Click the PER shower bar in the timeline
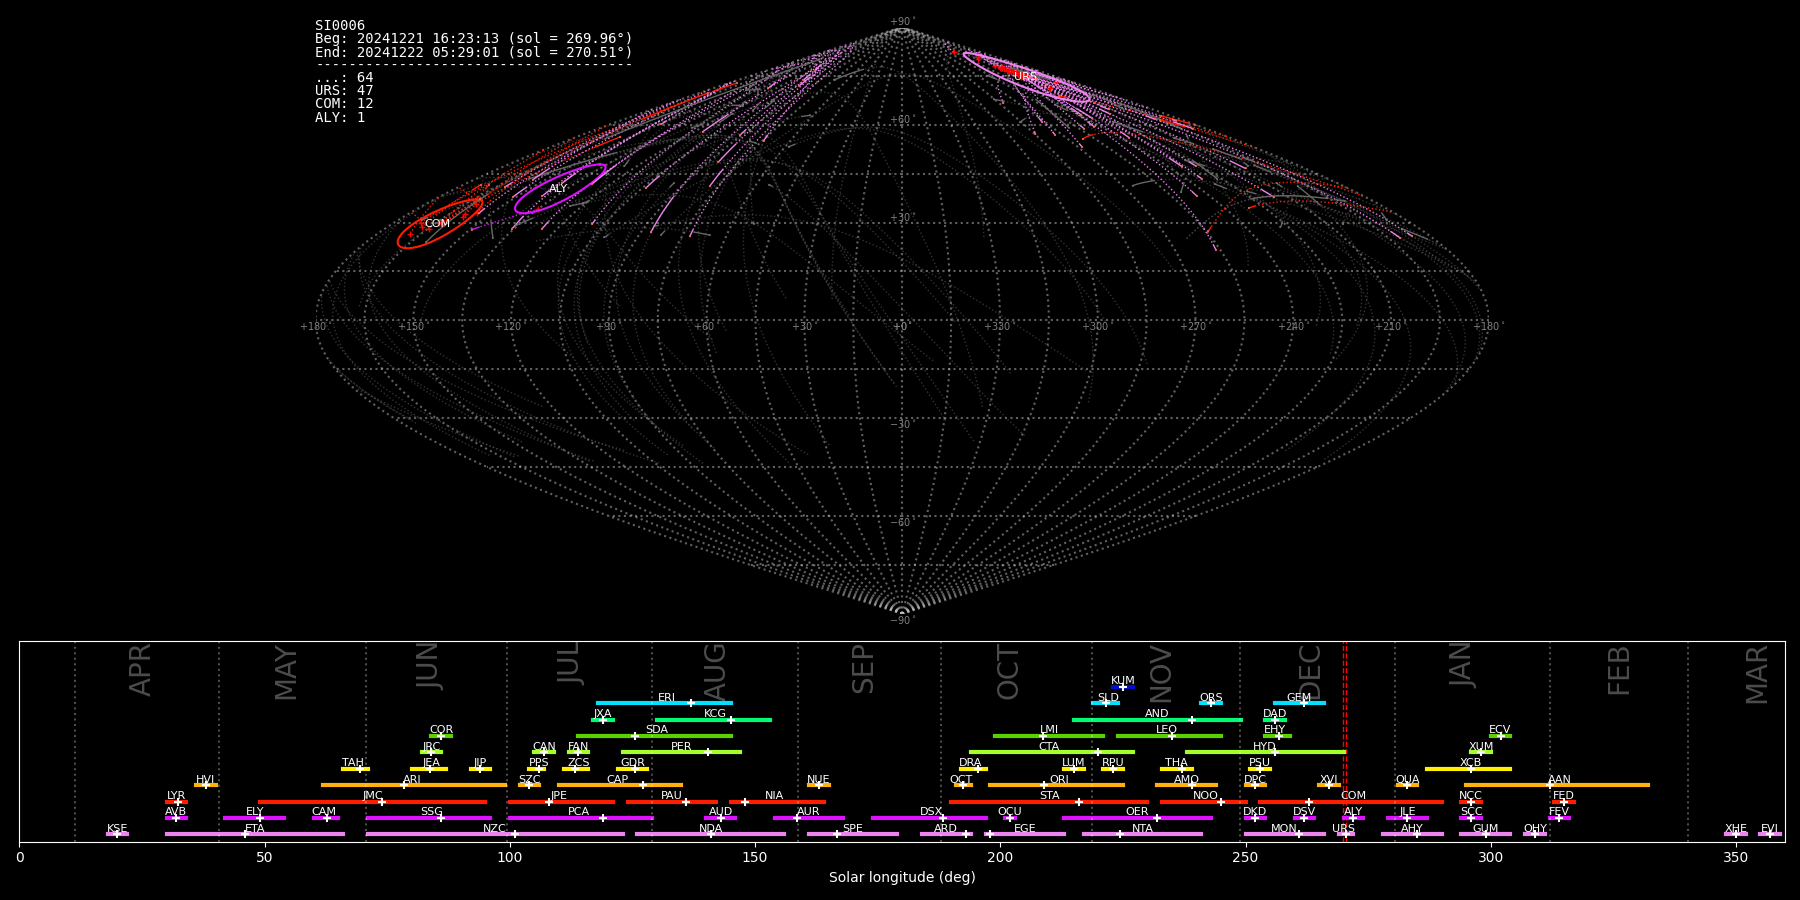This screenshot has height=900, width=1800. tap(681, 752)
